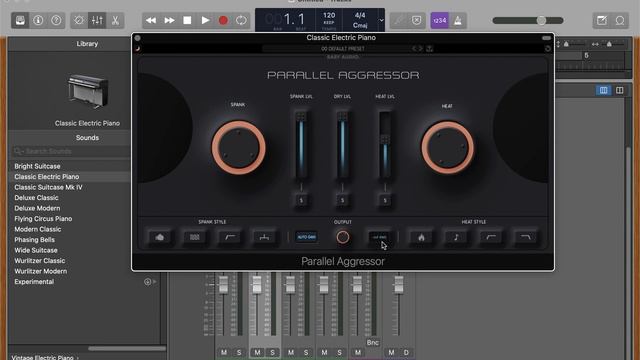Select Phasing Bells sound

(x=34, y=240)
